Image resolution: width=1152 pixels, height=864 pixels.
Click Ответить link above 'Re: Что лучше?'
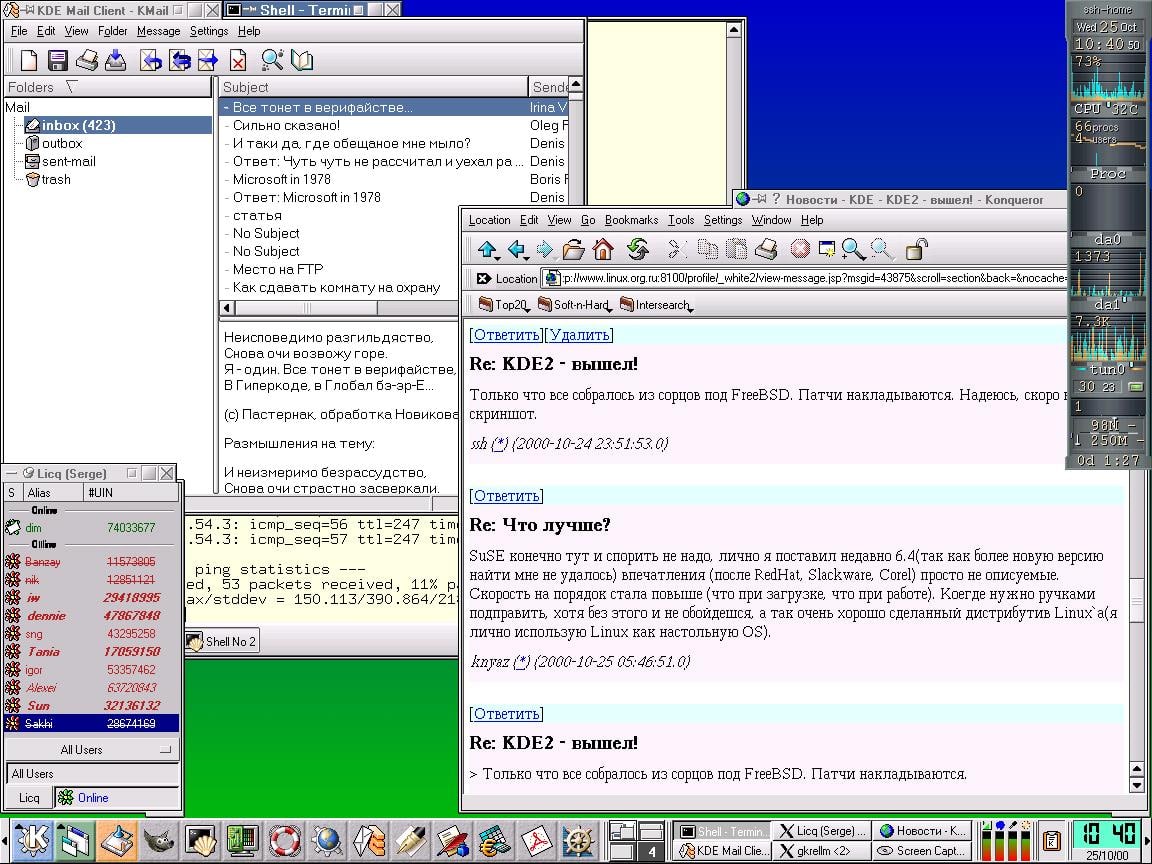(506, 496)
